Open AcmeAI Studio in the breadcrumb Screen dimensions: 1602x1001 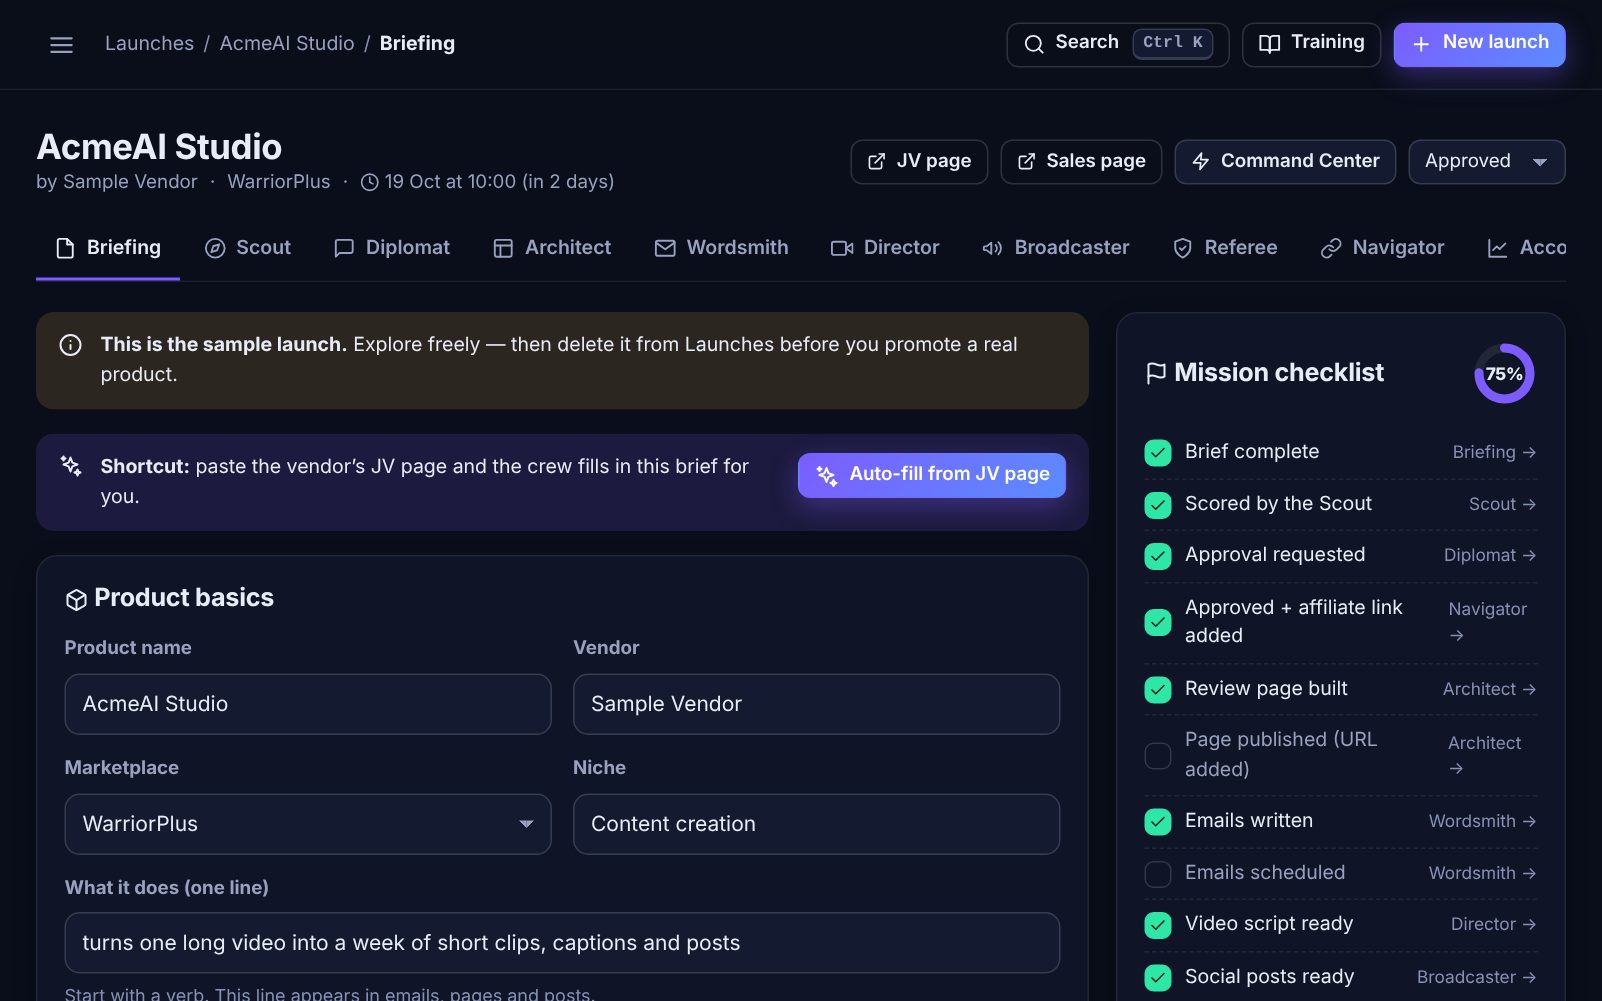[x=287, y=44]
